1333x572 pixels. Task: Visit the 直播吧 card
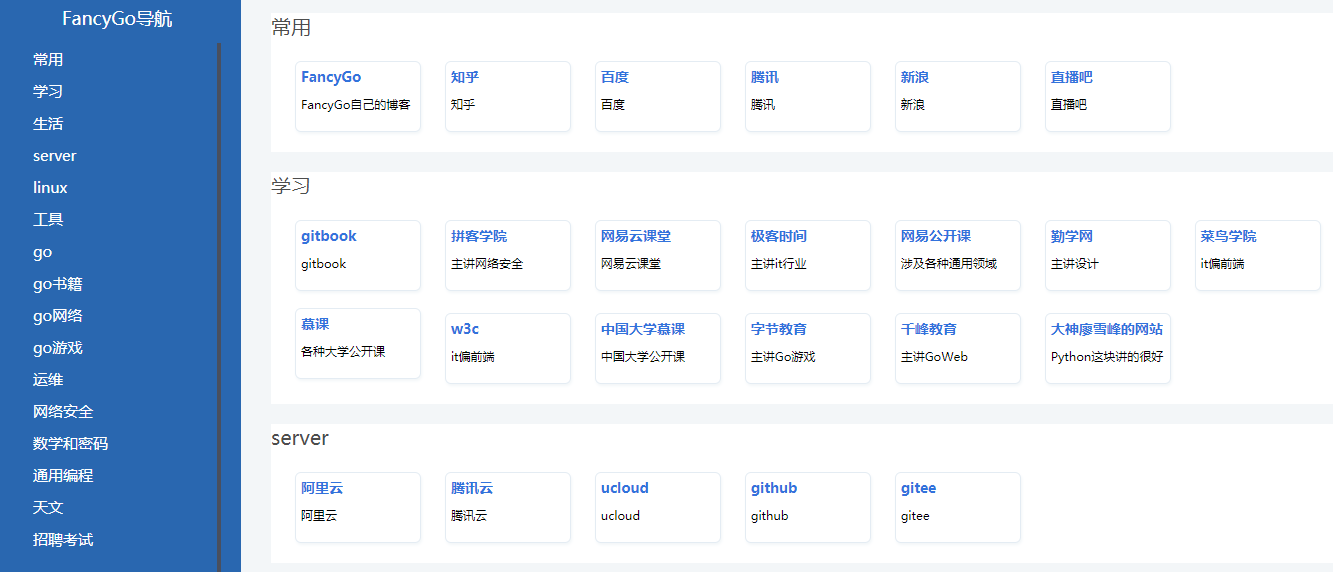pos(1108,96)
